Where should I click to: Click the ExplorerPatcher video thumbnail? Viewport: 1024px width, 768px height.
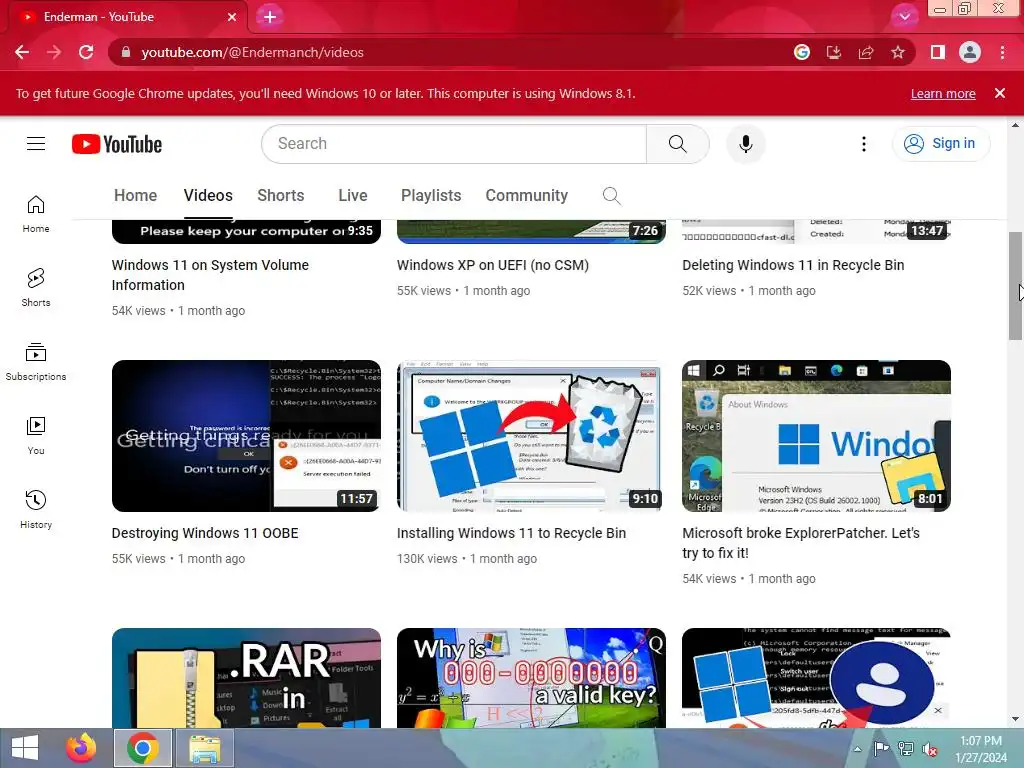(x=816, y=436)
